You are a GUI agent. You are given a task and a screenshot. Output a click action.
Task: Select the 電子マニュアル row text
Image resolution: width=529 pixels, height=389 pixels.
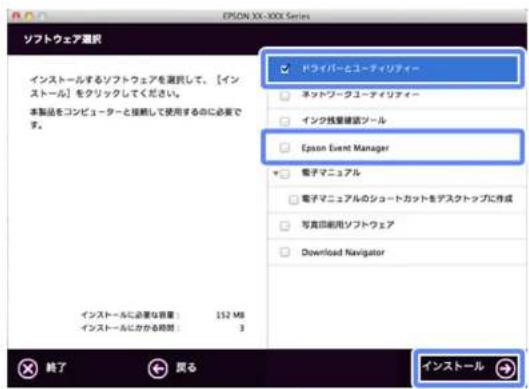tap(331, 173)
